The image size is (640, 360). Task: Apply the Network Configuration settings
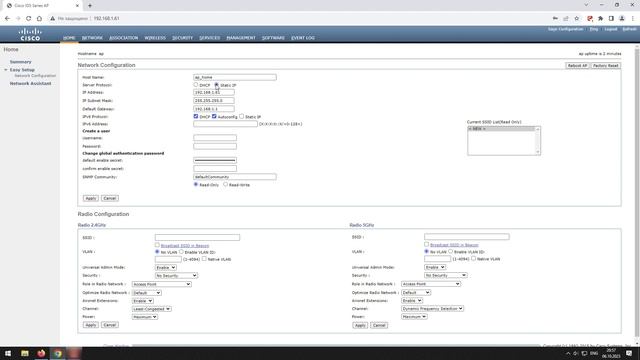[91, 198]
